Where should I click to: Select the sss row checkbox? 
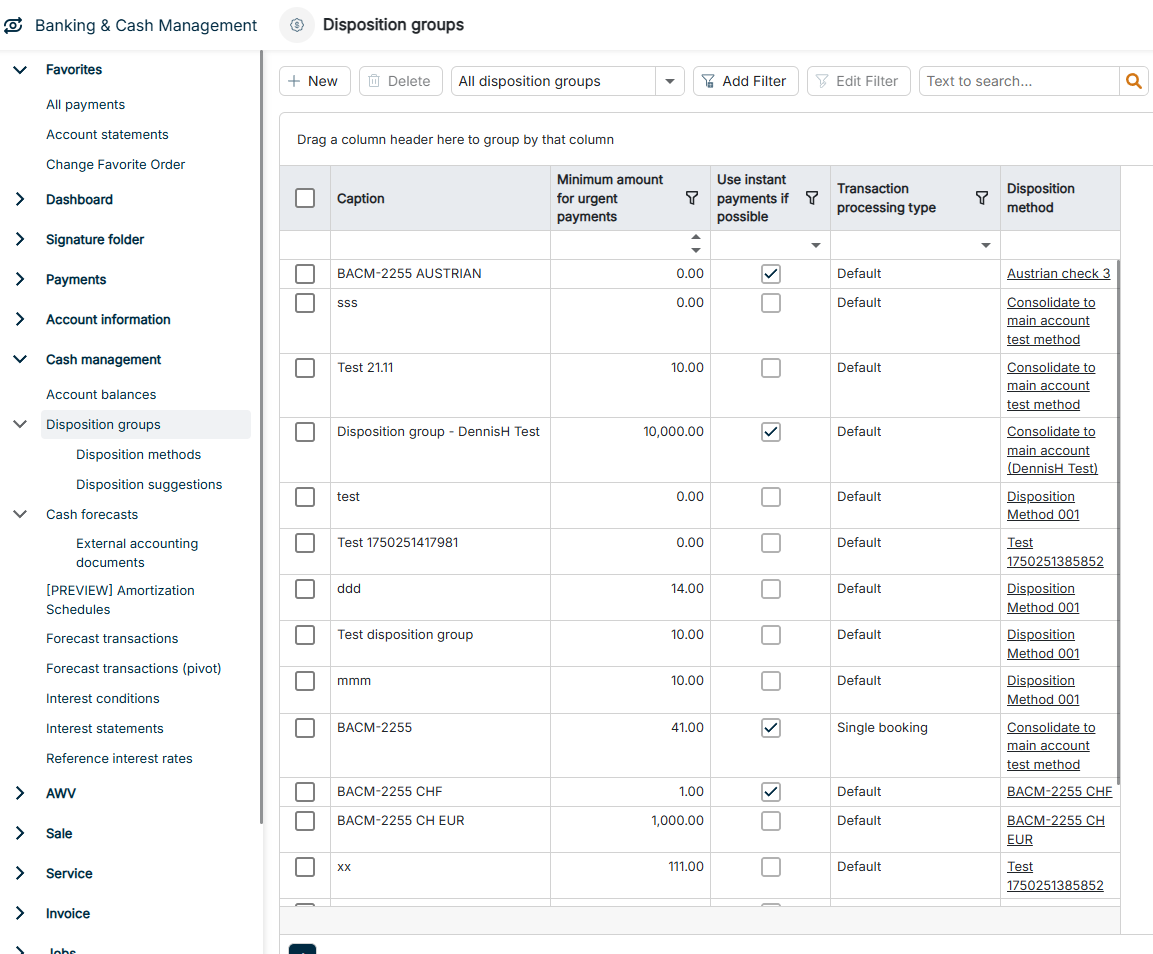[304, 303]
